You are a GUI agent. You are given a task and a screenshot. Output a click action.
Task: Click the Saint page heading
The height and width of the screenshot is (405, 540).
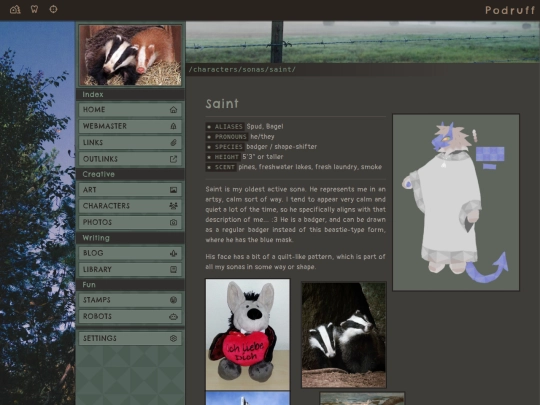[222, 104]
